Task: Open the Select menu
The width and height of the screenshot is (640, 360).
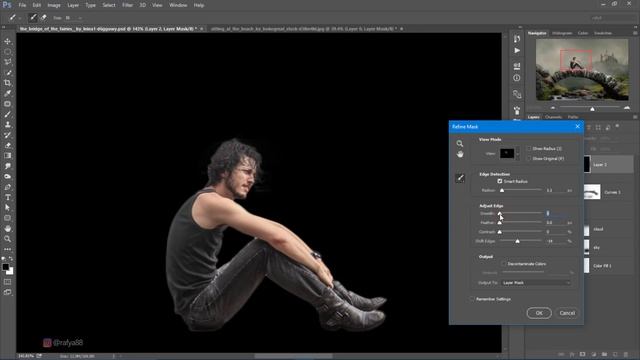Action: (x=109, y=5)
